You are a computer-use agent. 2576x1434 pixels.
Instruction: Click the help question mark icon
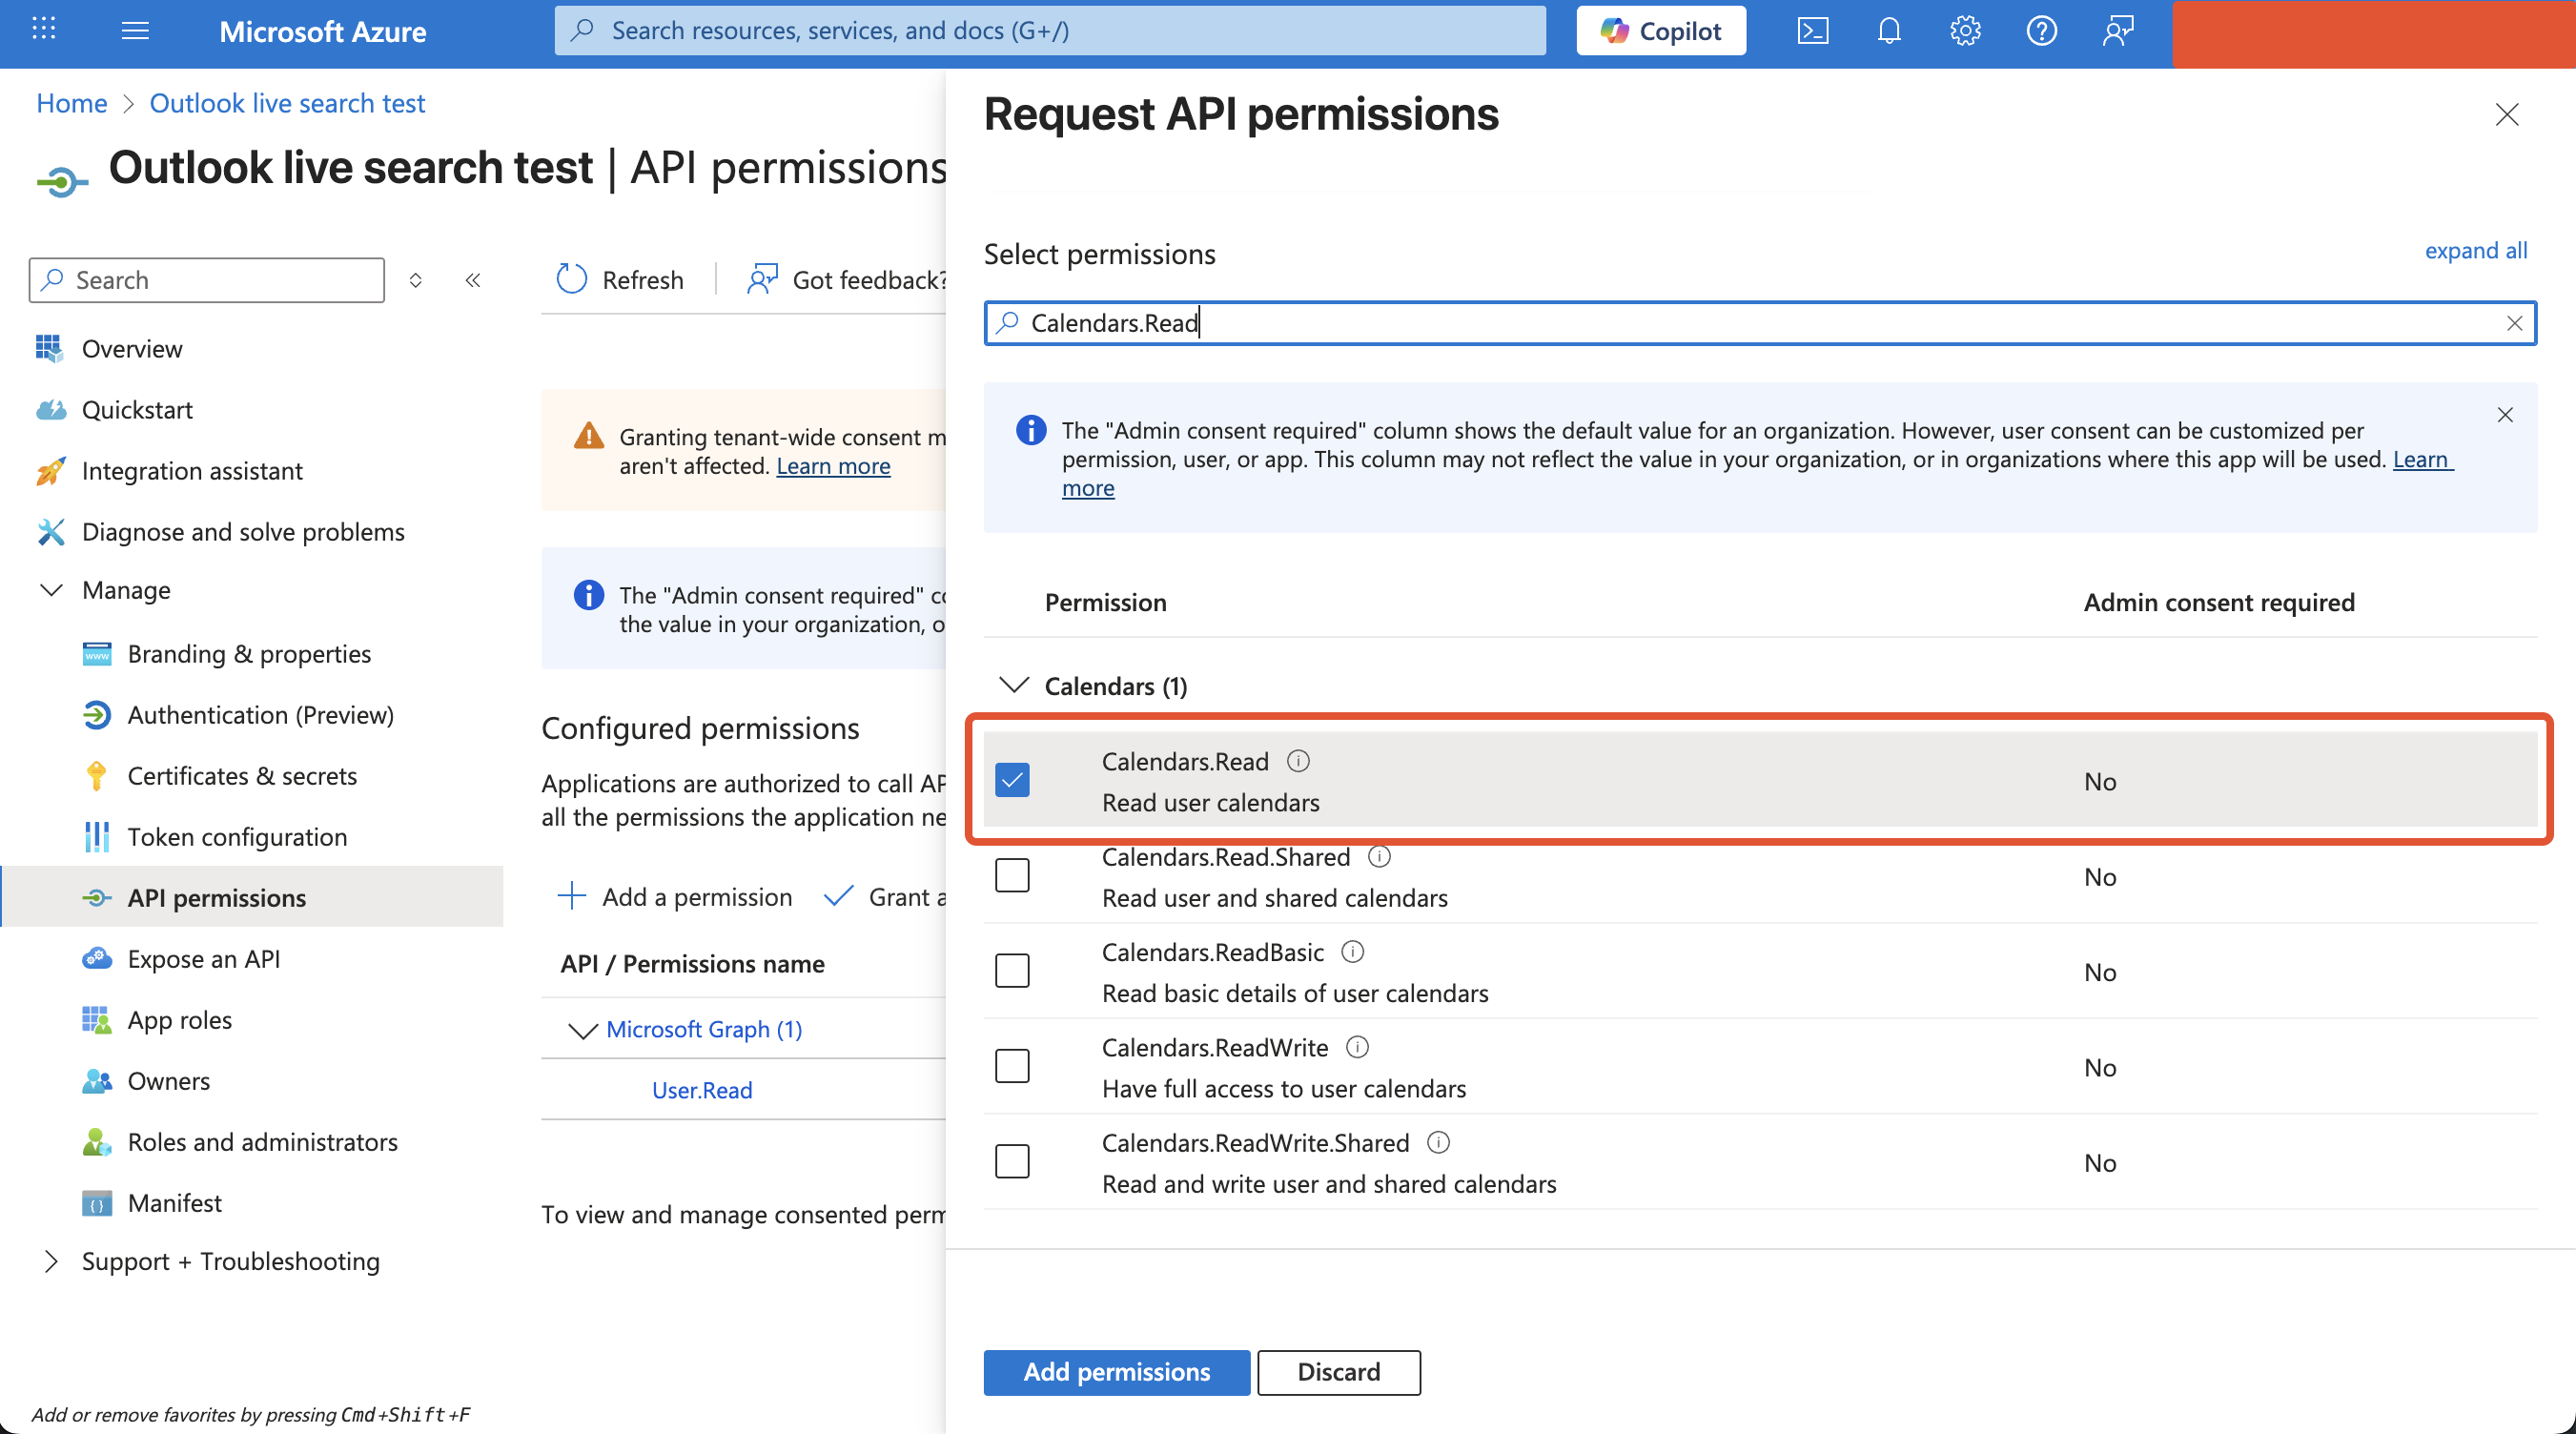coord(2041,31)
